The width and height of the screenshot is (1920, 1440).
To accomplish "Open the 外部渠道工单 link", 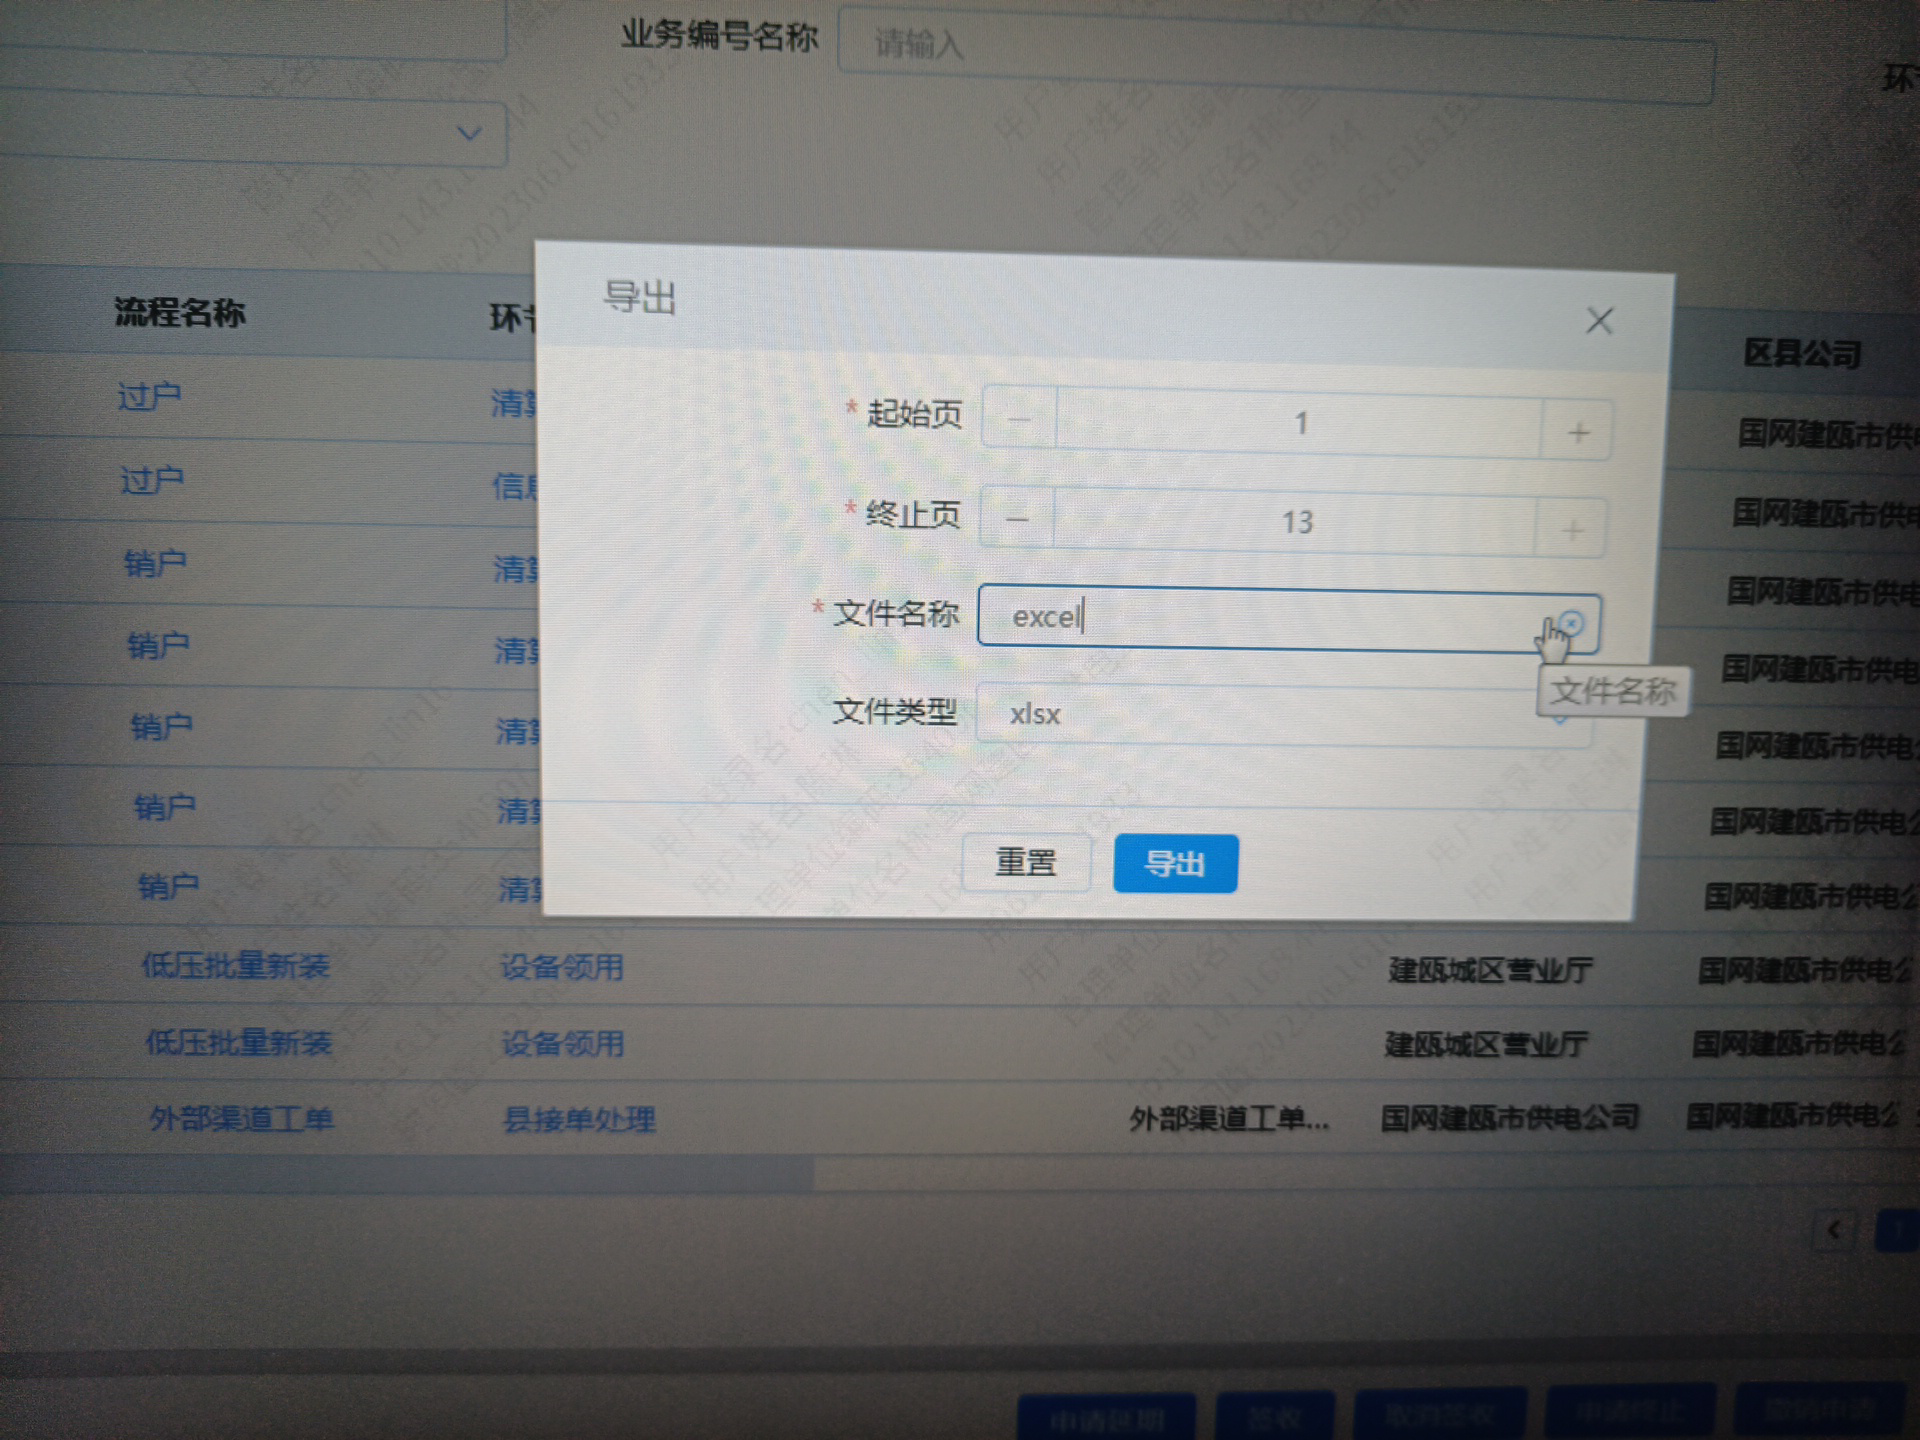I will (241, 1118).
